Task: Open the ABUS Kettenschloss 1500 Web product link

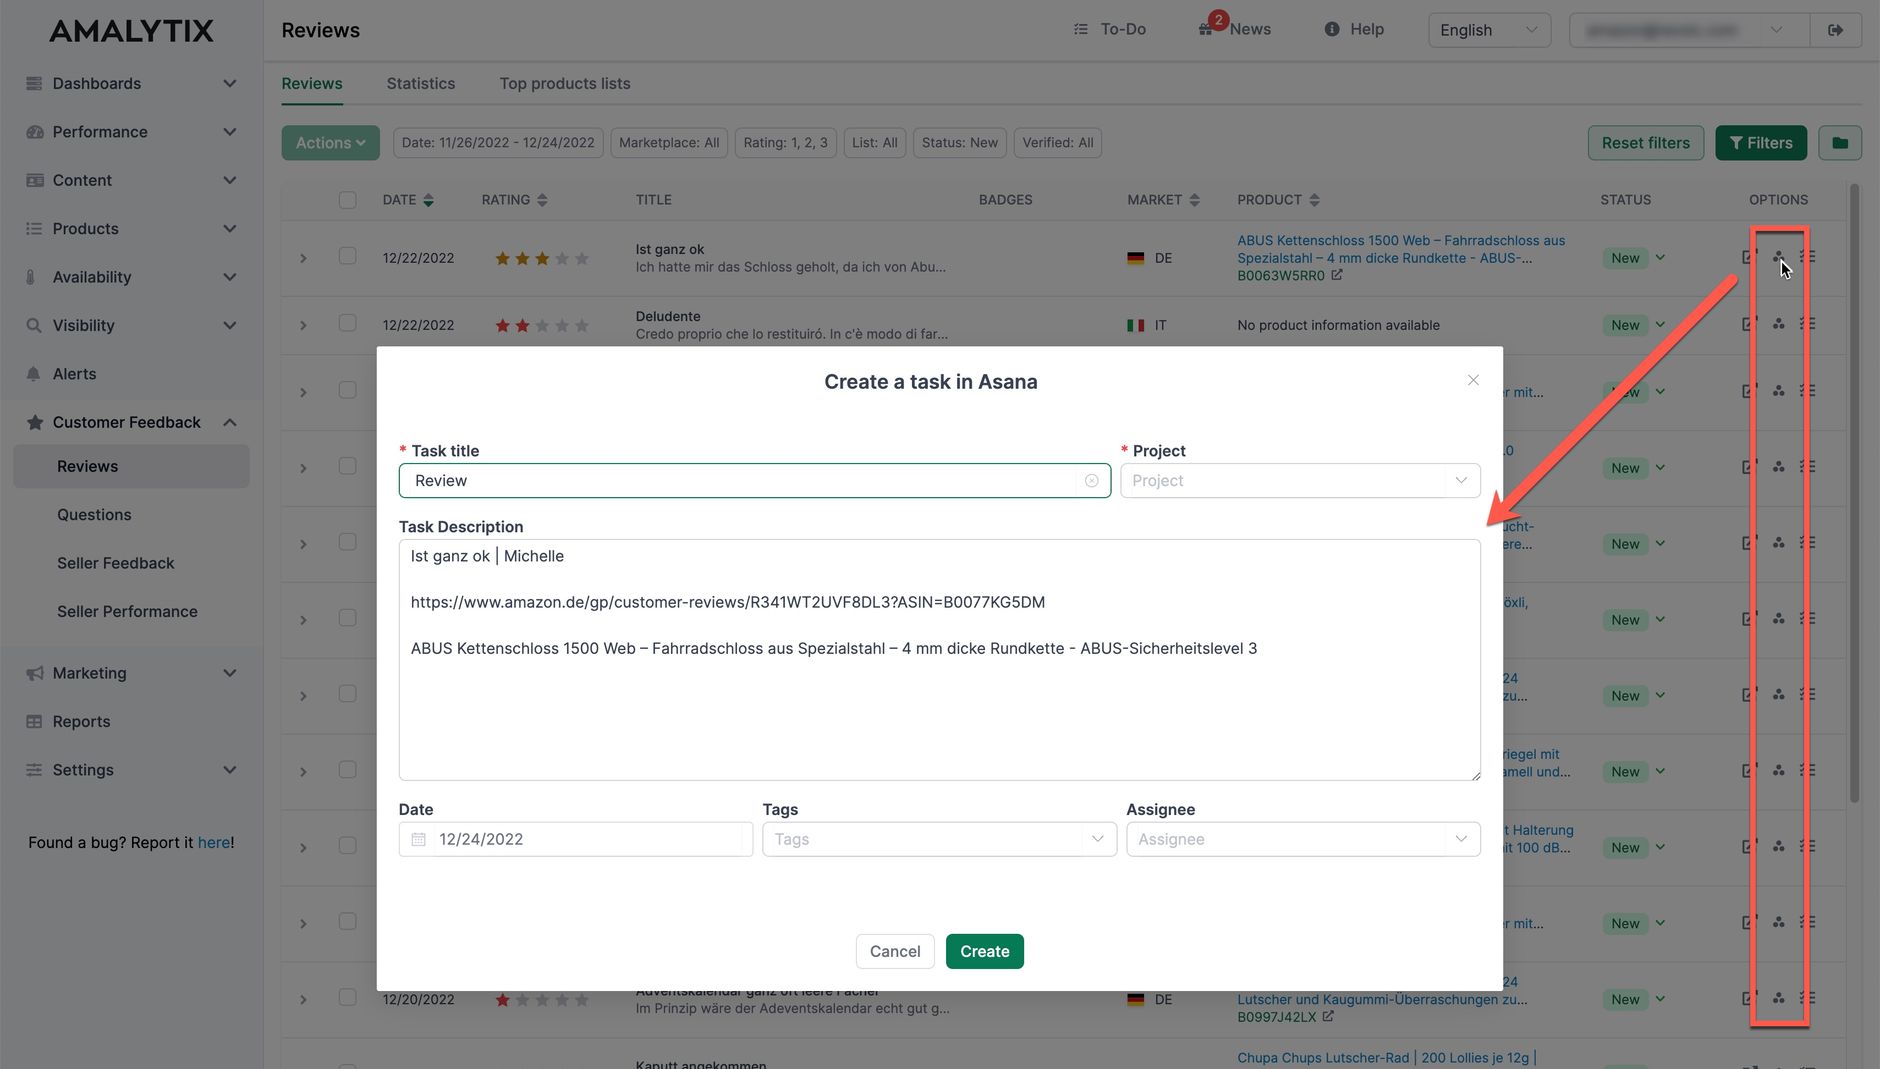Action: coord(1400,249)
